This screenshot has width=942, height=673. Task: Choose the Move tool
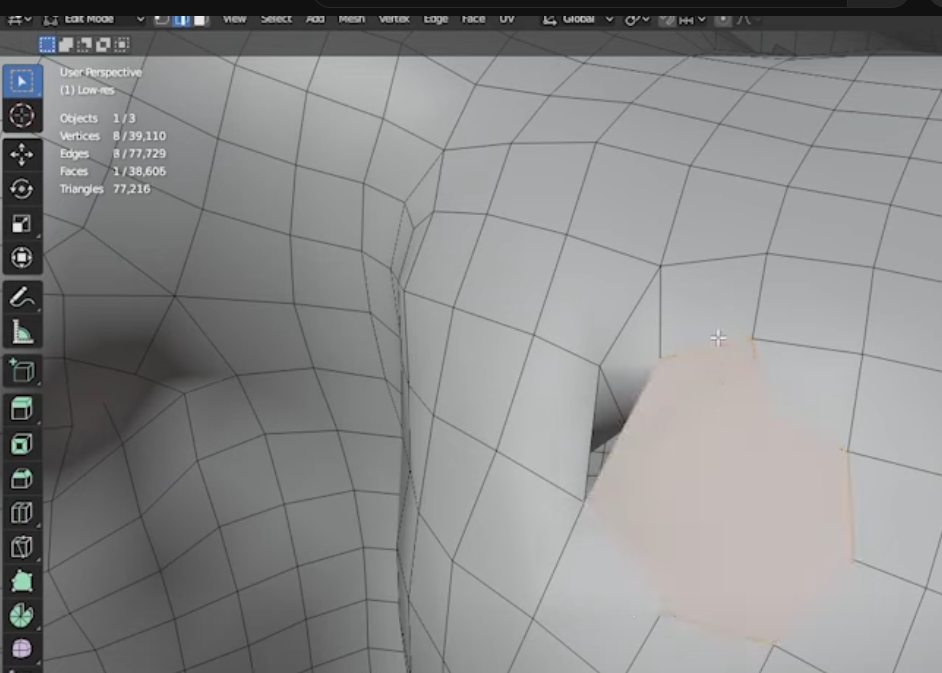click(21, 154)
